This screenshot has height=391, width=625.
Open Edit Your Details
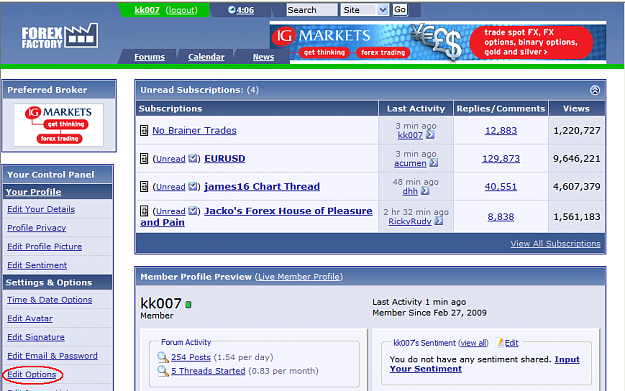[x=41, y=209]
